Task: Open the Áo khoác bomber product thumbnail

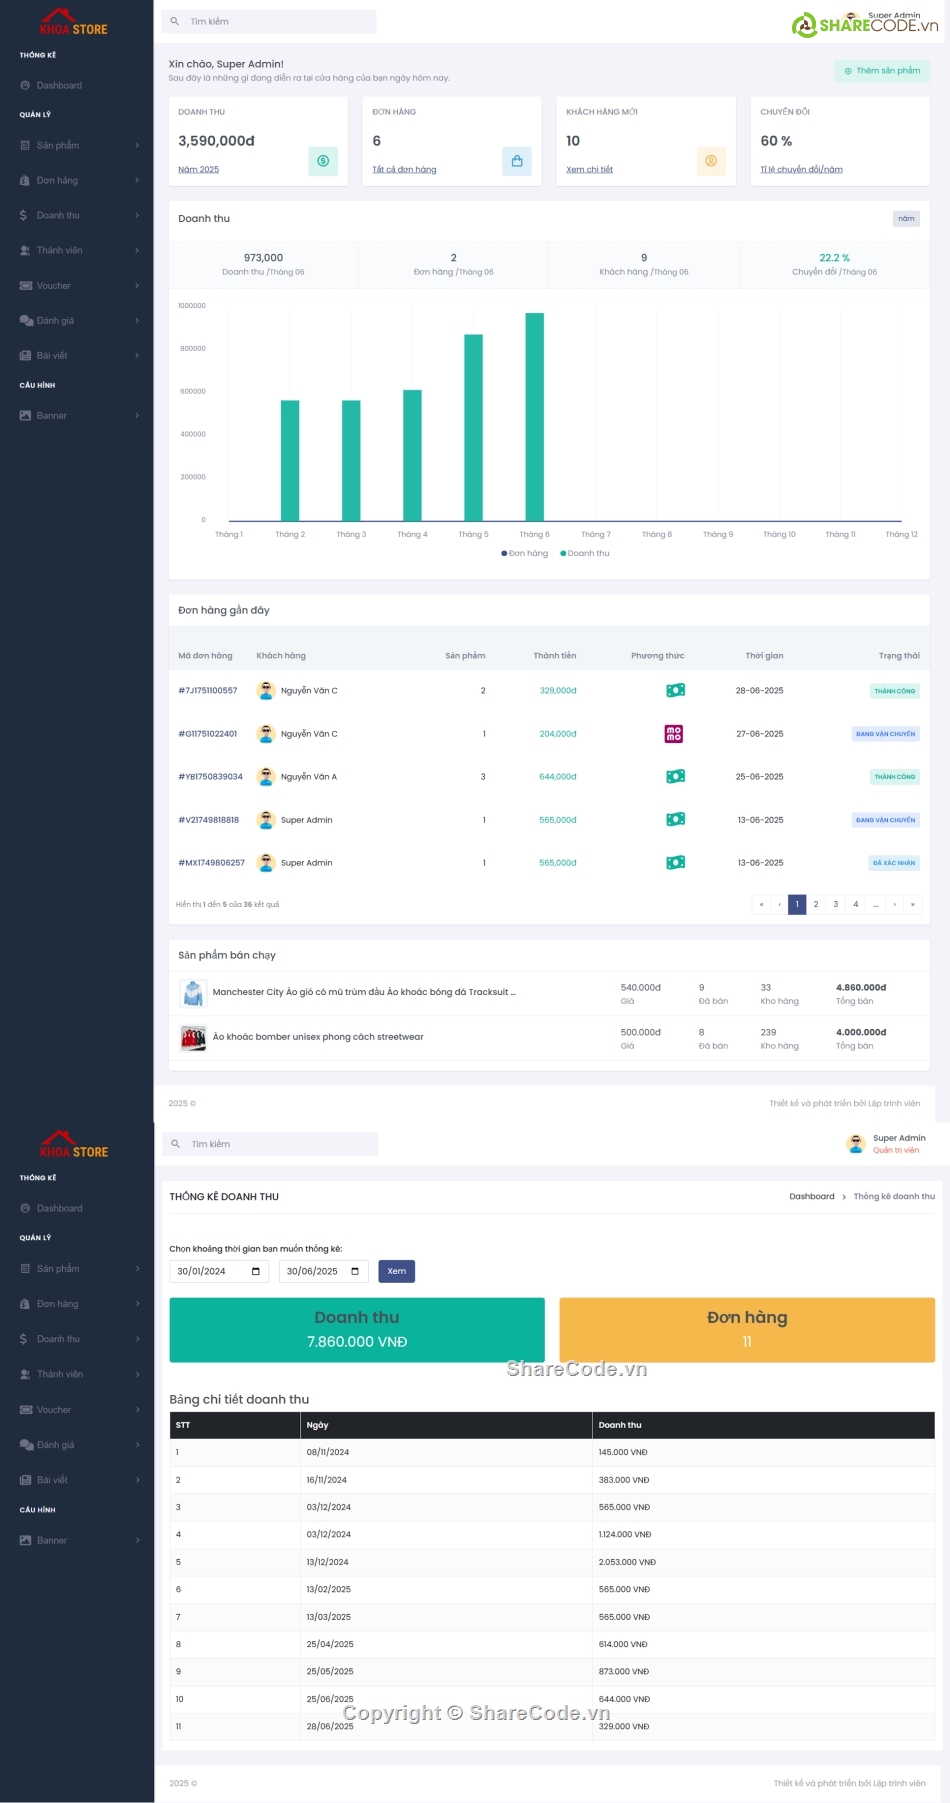Action: 193,1038
